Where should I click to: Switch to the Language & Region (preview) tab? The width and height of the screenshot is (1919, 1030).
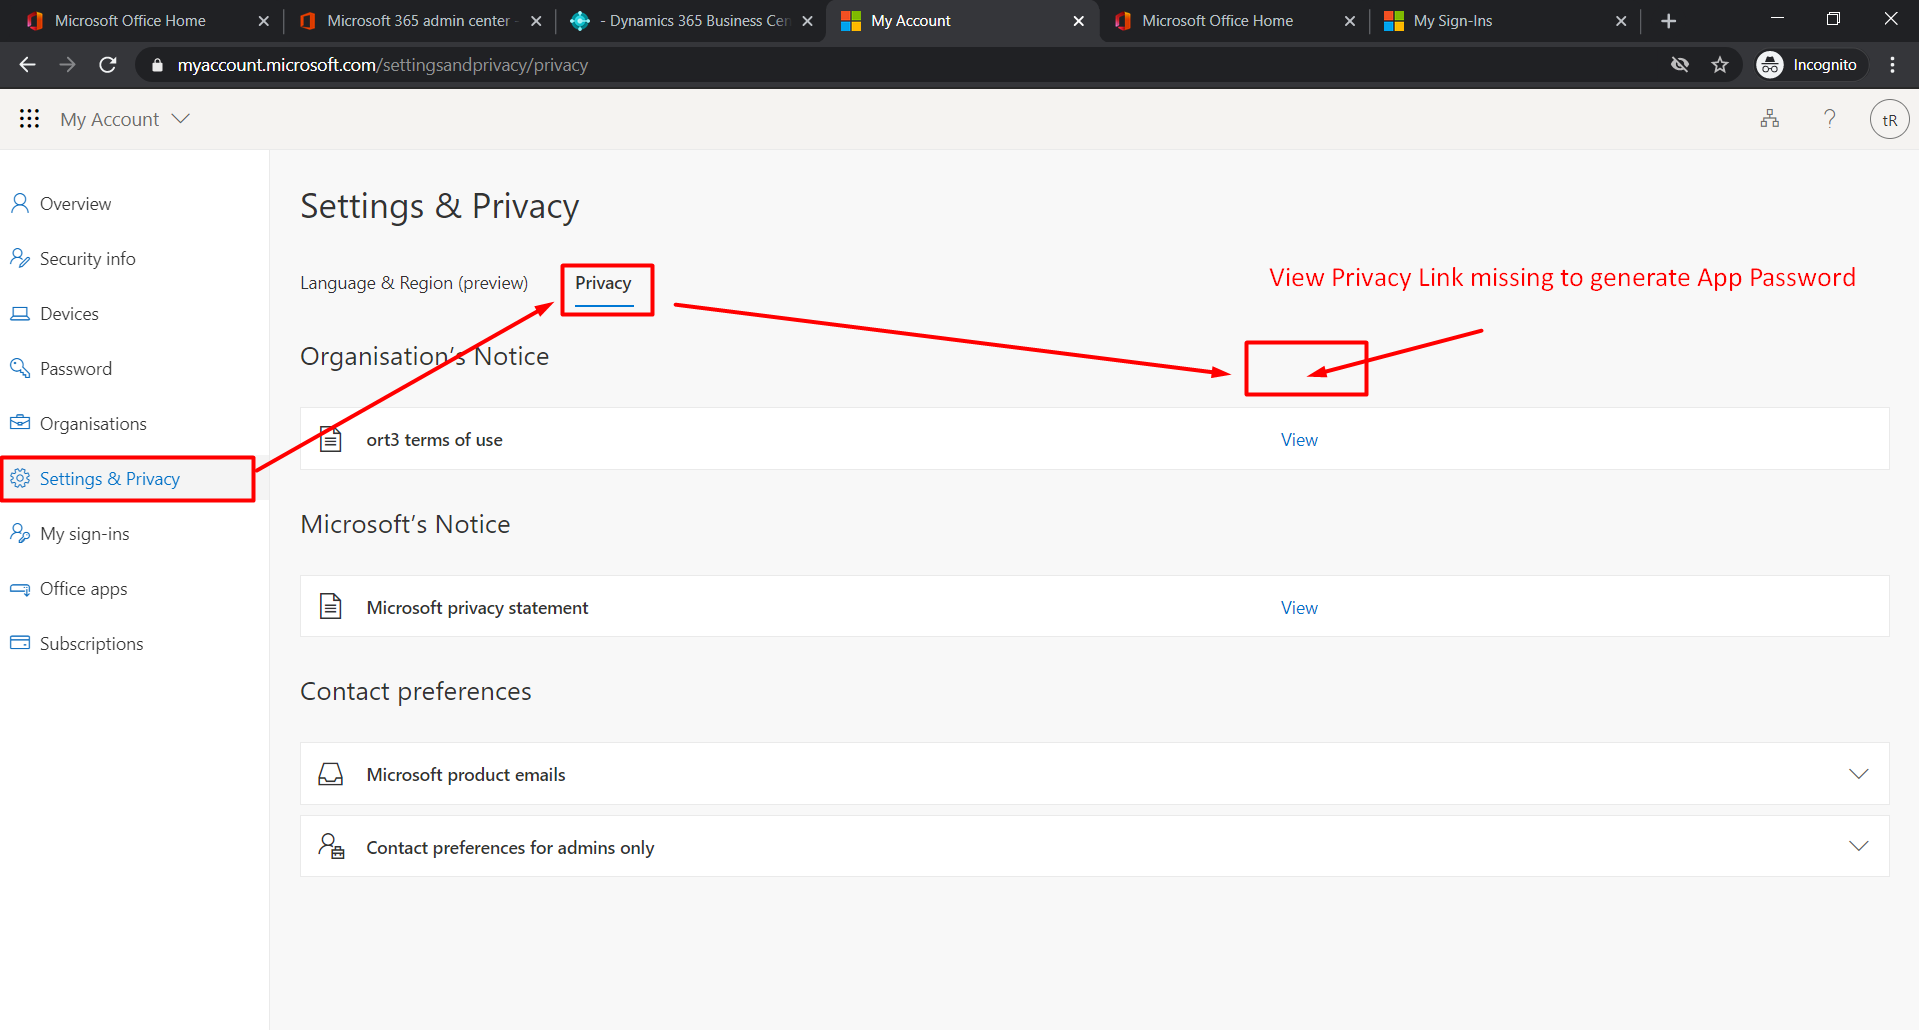(x=414, y=283)
